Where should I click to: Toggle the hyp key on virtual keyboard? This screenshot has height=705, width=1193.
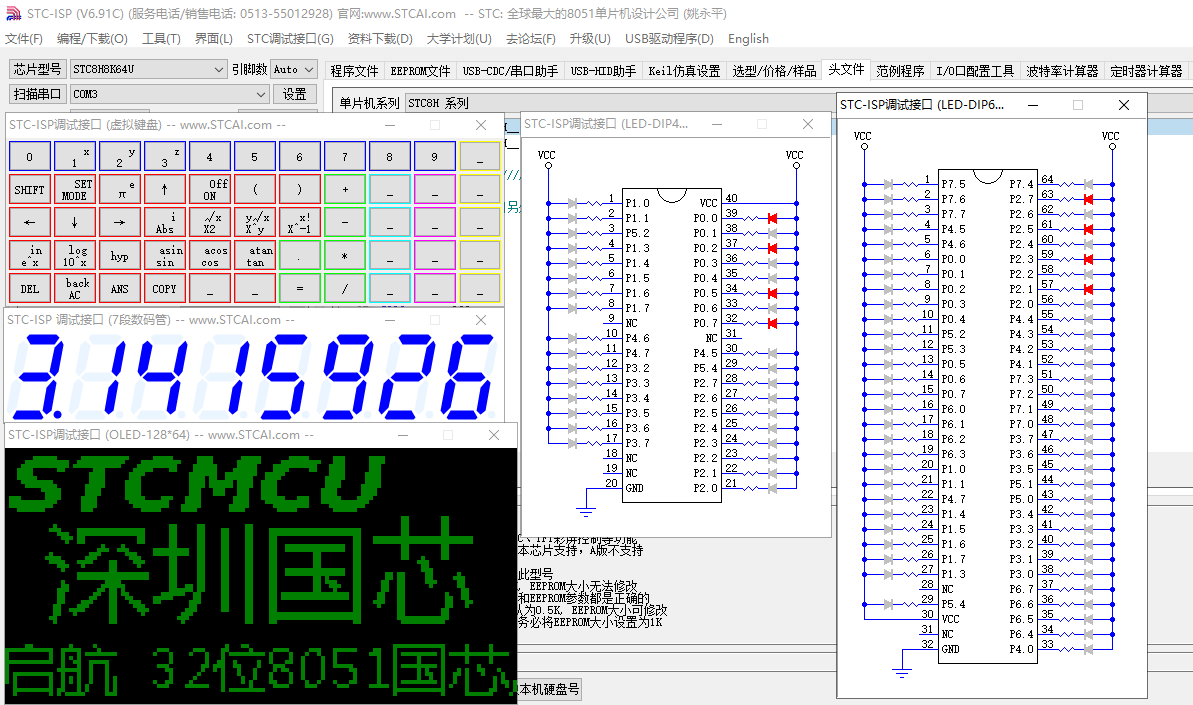click(x=119, y=256)
